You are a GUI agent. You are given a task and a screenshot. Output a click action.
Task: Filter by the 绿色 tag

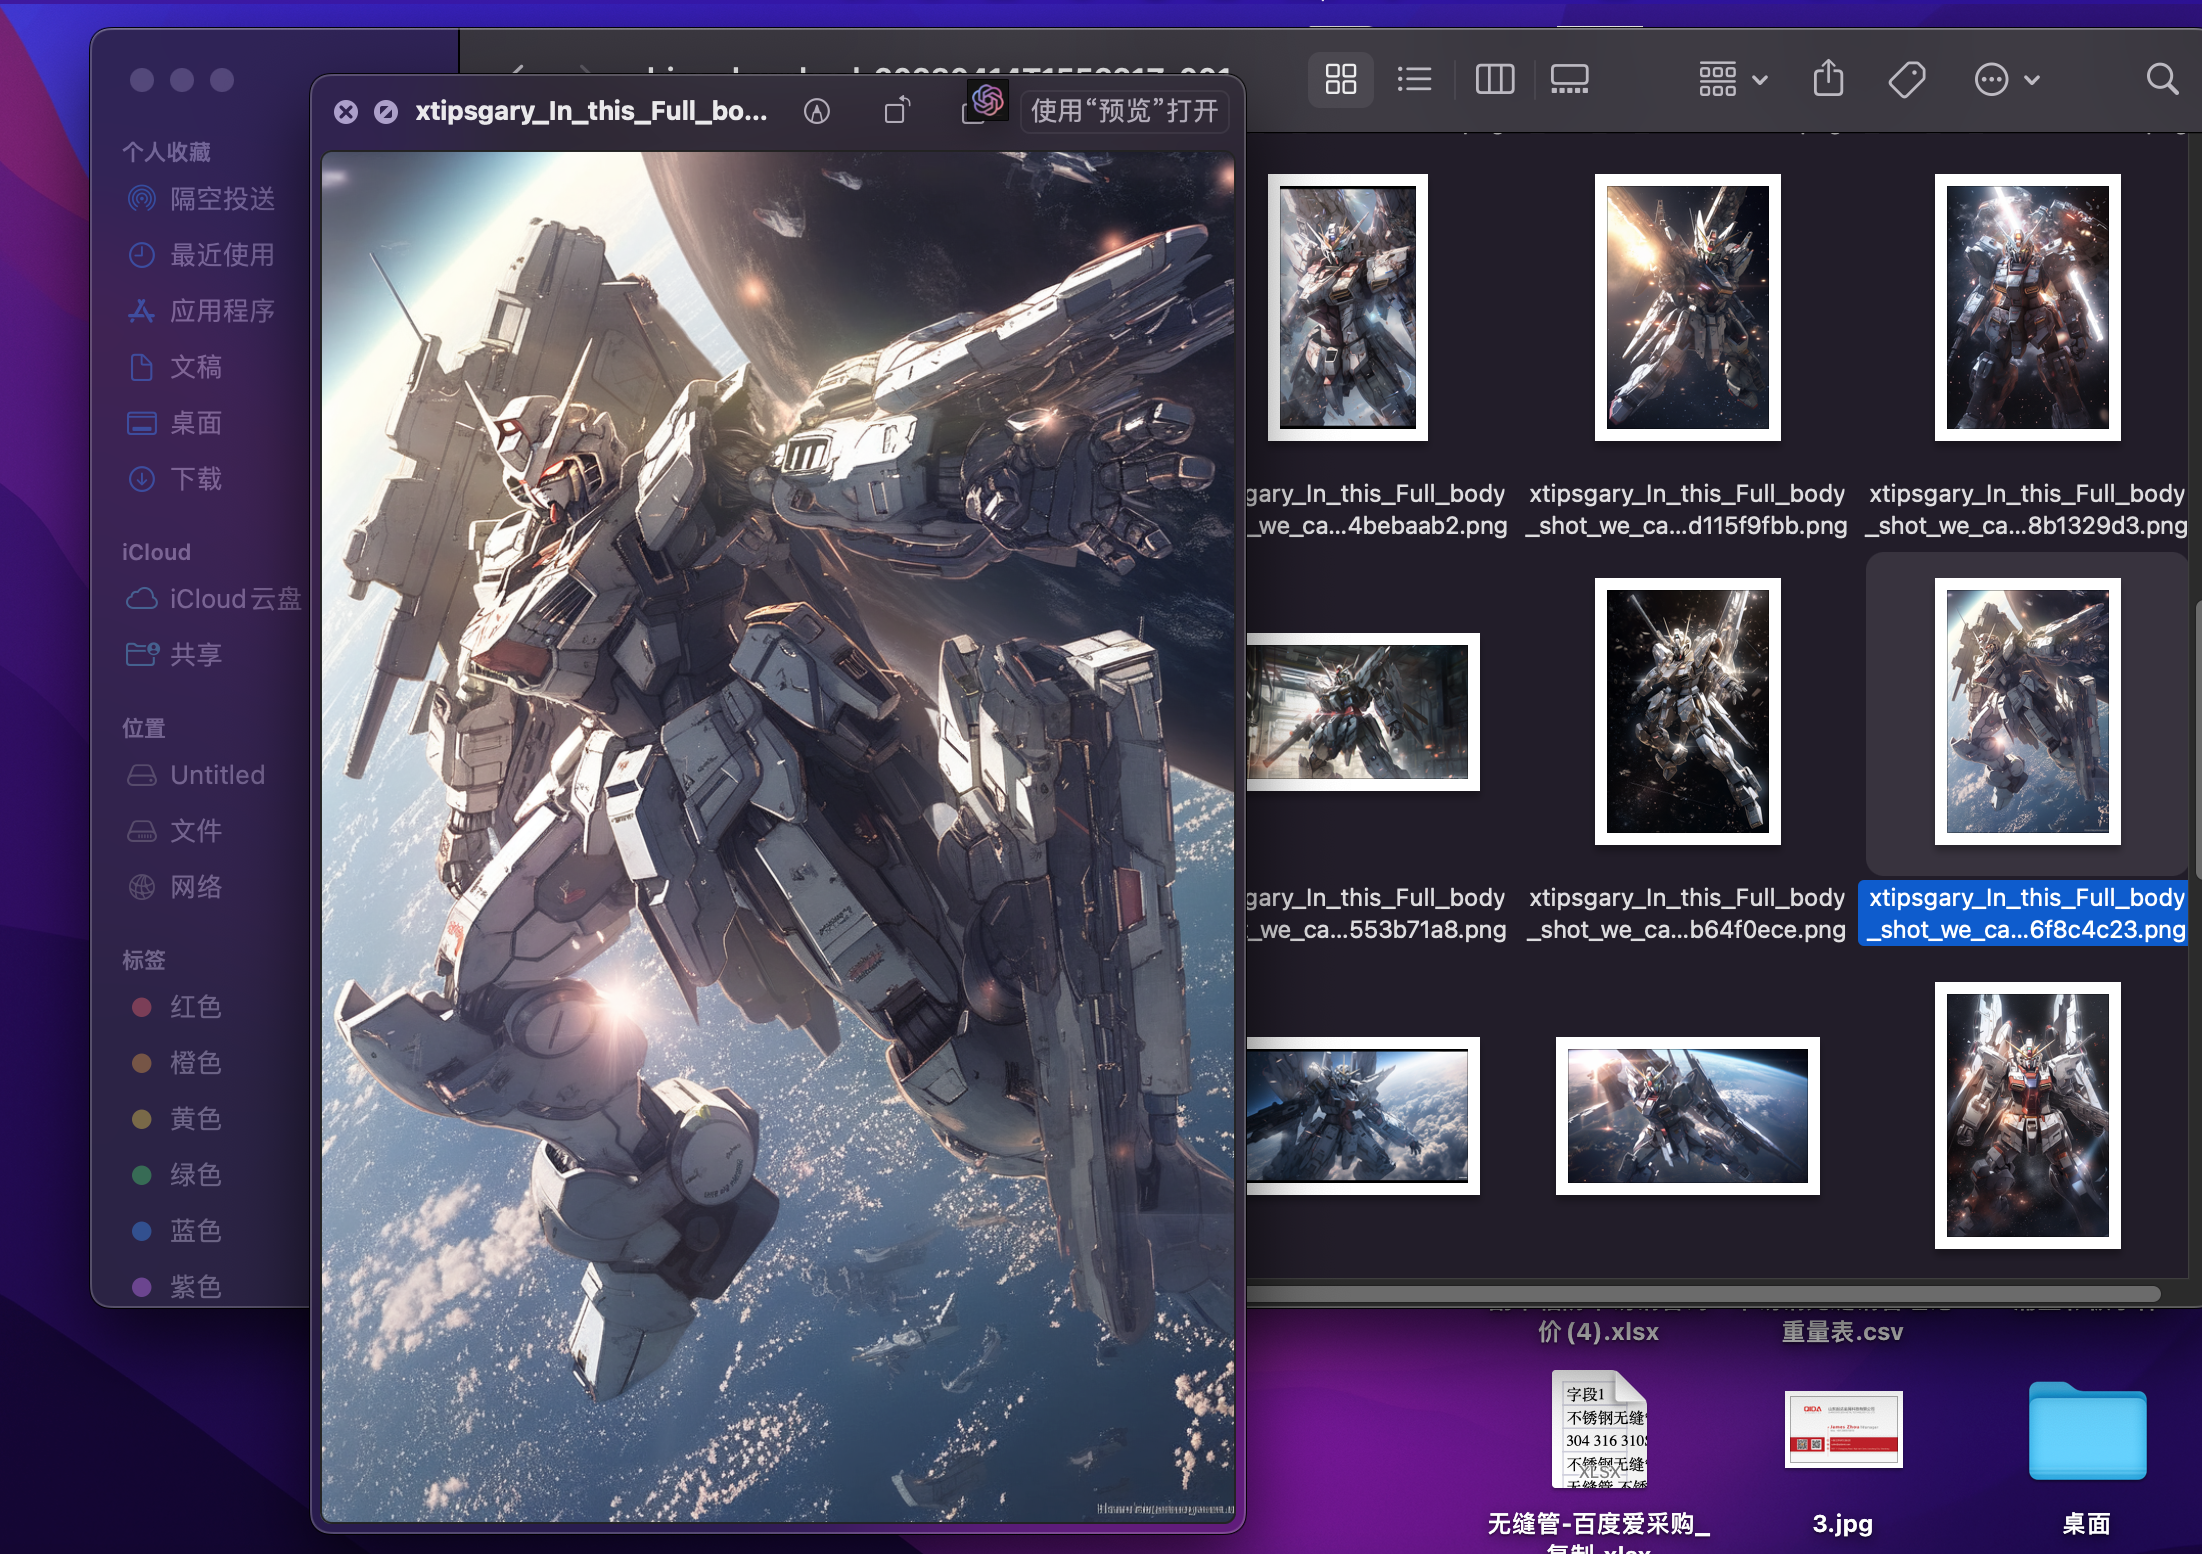pos(176,1175)
